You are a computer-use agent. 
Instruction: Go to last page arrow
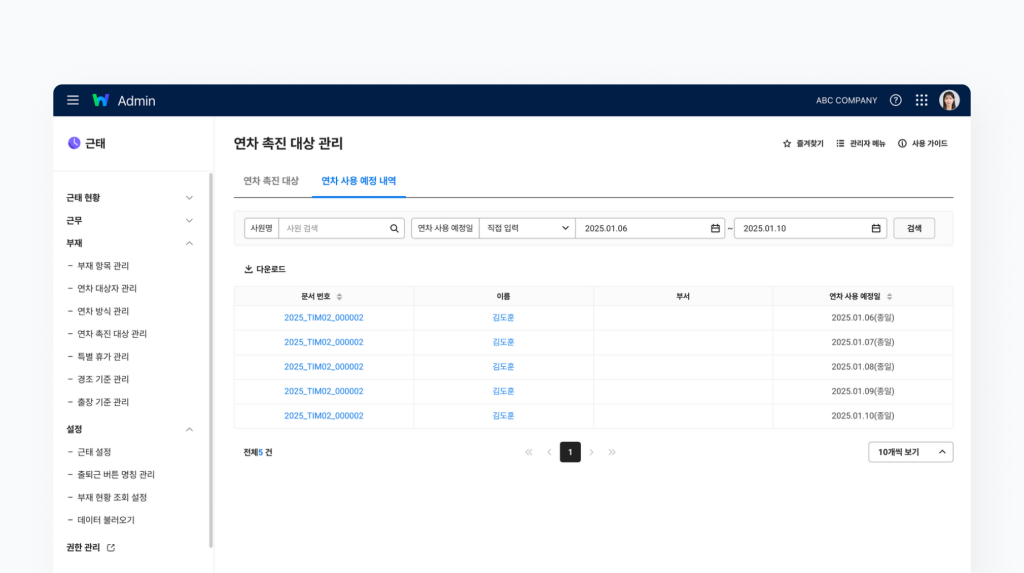(612, 452)
